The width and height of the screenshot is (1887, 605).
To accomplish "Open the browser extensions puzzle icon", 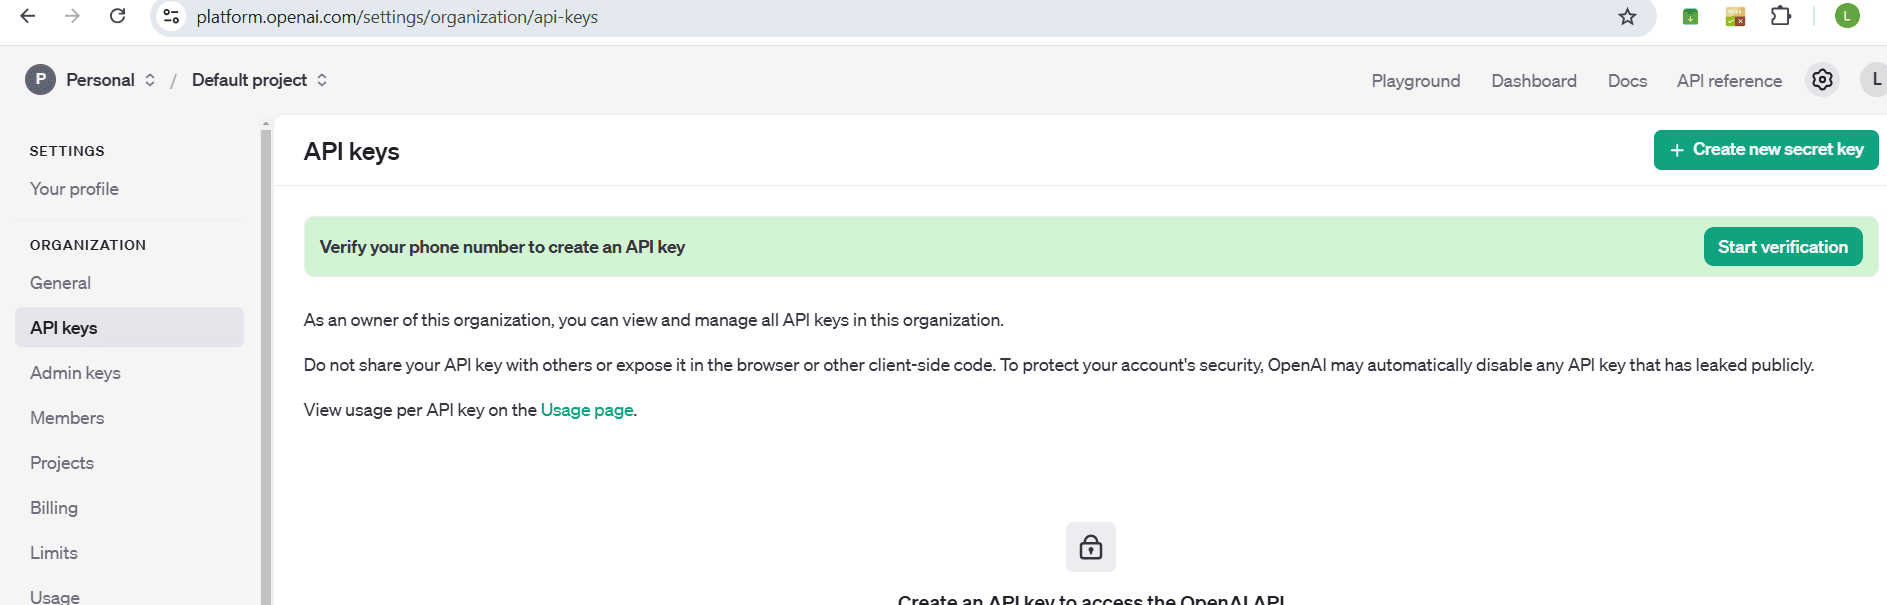I will tap(1780, 16).
